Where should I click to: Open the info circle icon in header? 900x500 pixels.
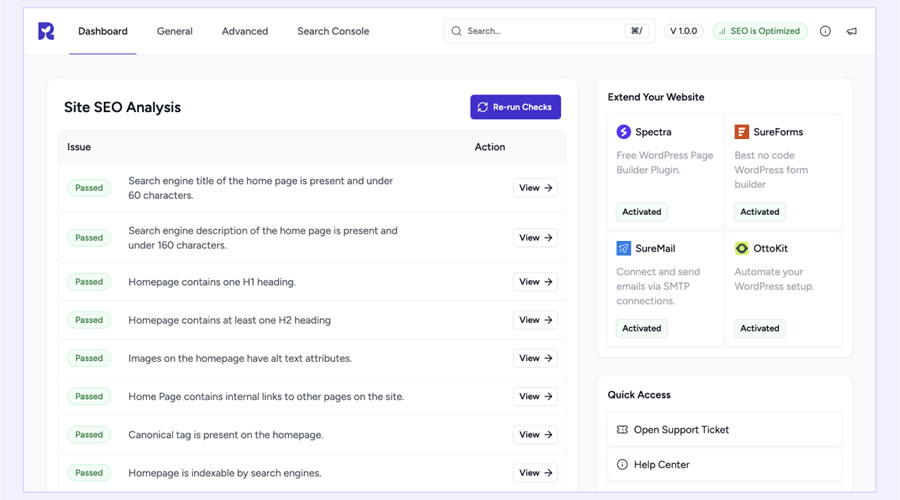(825, 31)
